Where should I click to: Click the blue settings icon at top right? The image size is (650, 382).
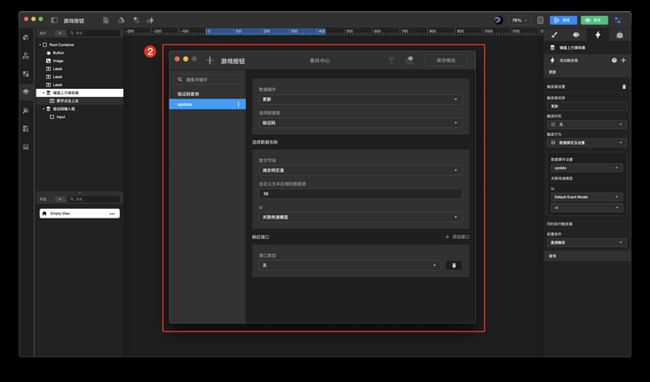(x=618, y=20)
